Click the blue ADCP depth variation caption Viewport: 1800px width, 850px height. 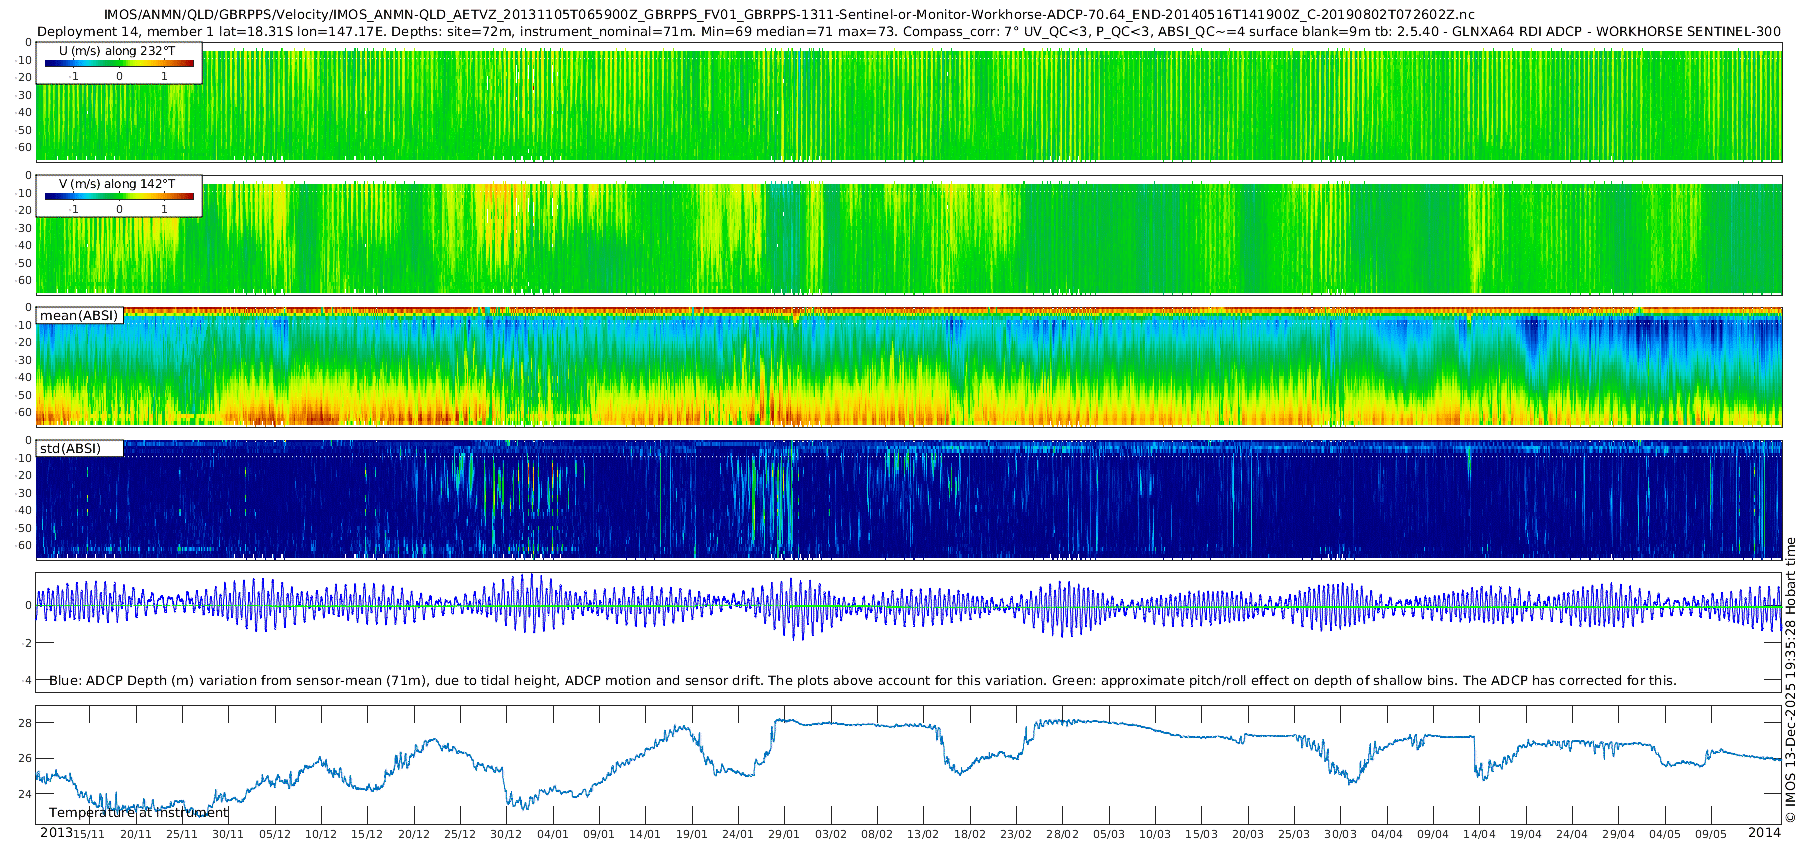862,681
